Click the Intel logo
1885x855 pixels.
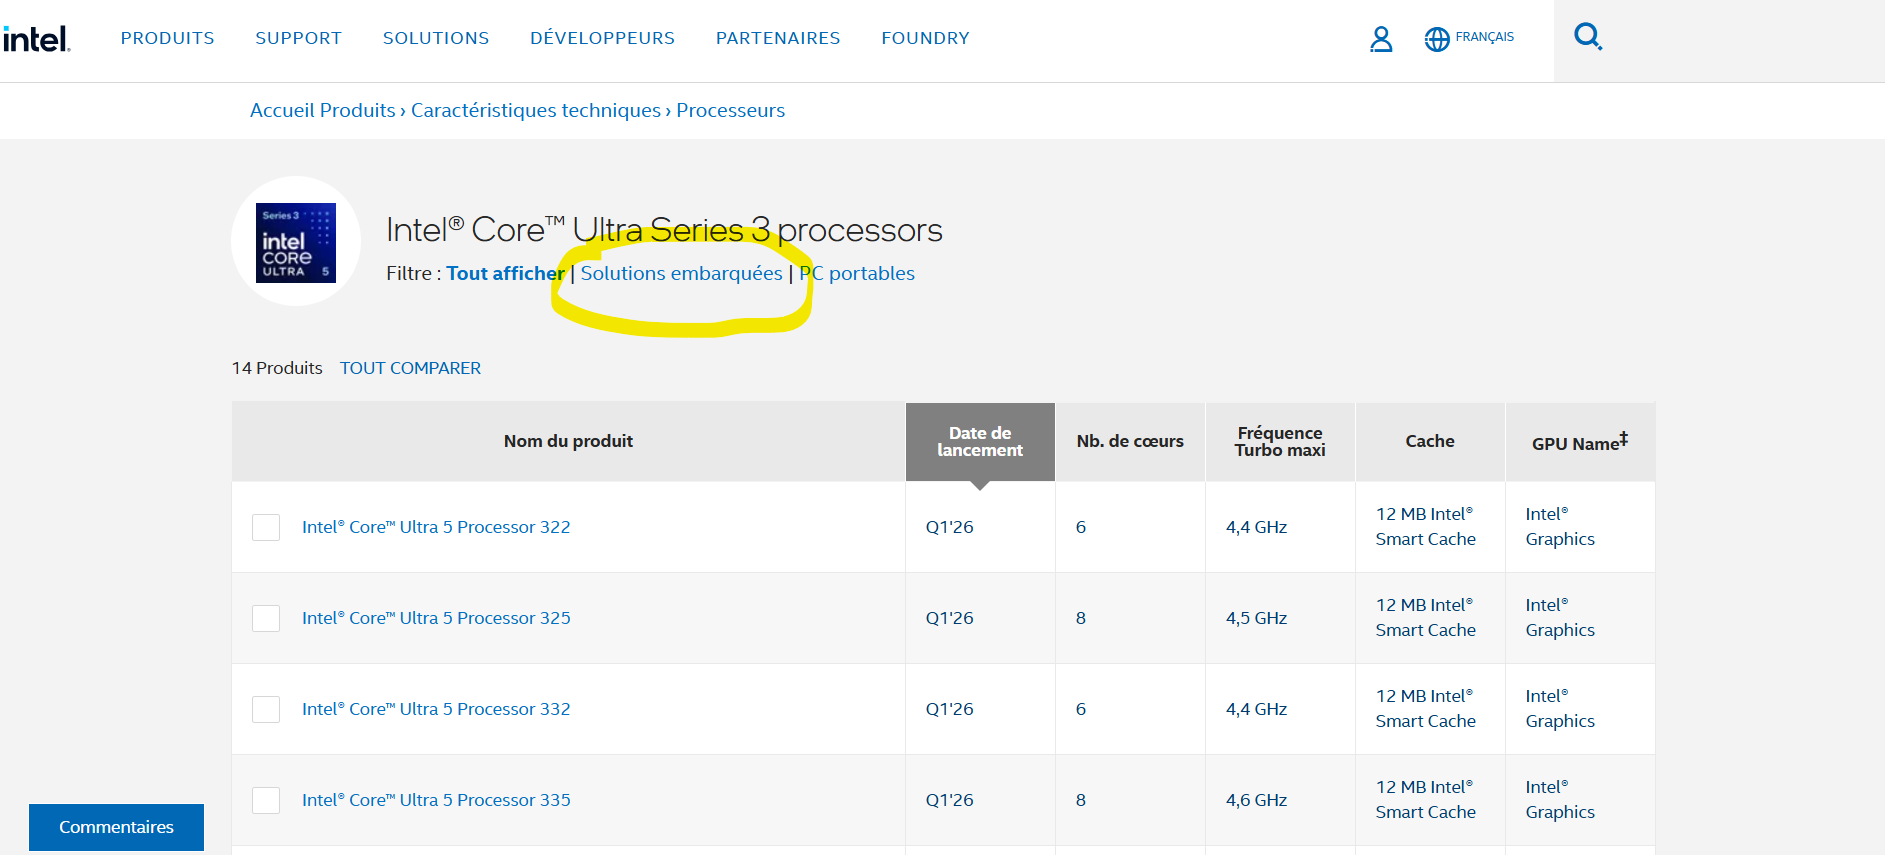37,39
